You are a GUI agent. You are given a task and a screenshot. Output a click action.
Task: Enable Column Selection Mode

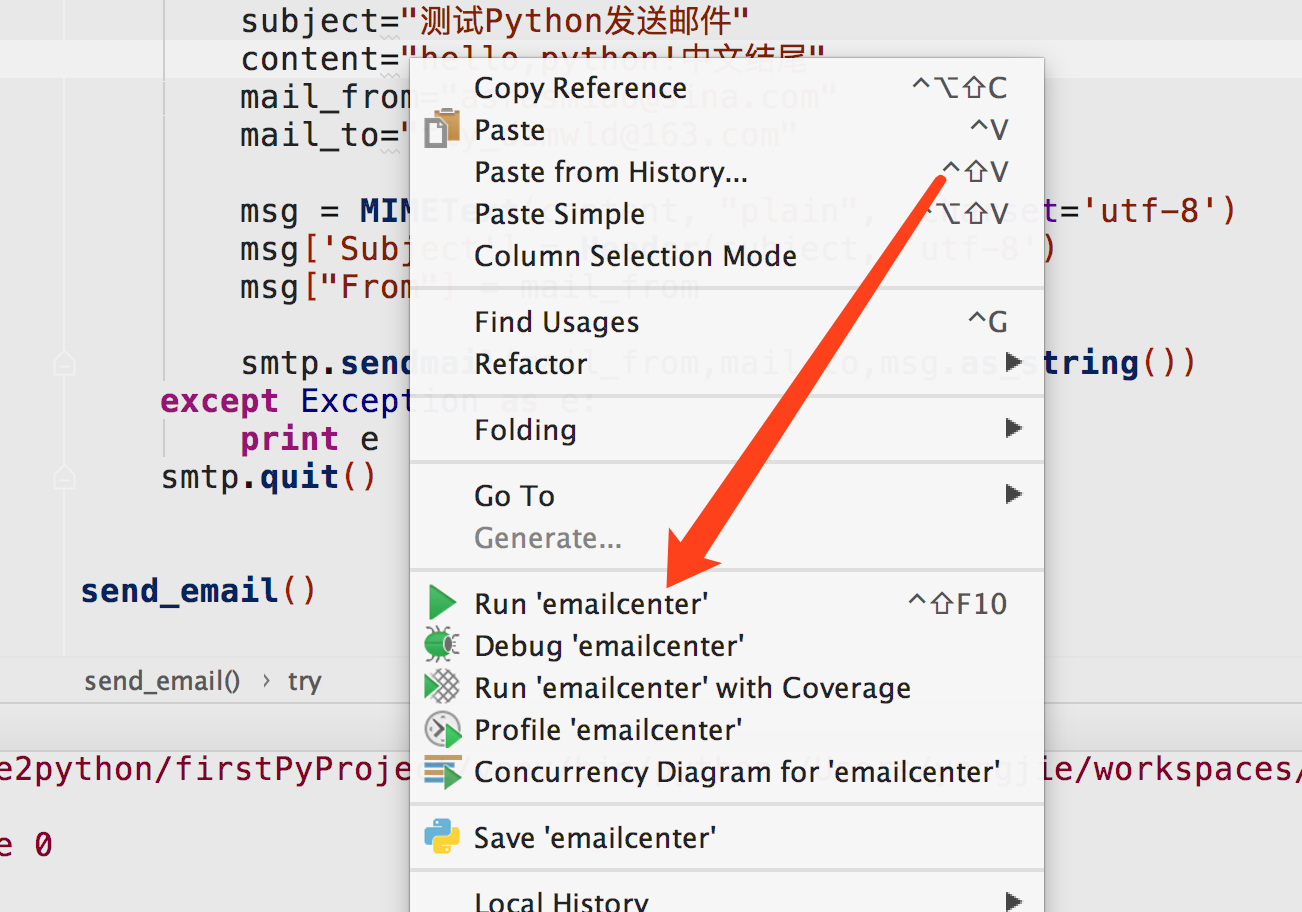727,256
